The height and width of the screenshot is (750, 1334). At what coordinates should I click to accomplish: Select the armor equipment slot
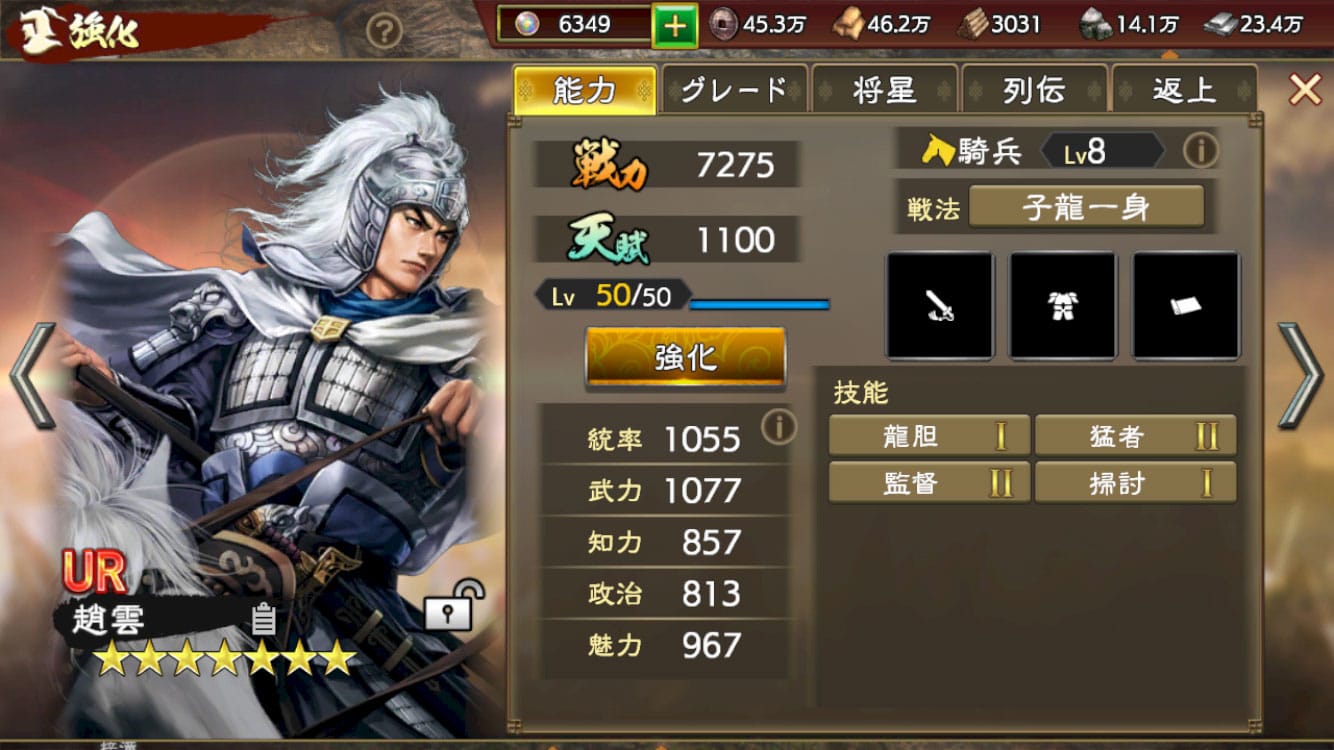1063,305
